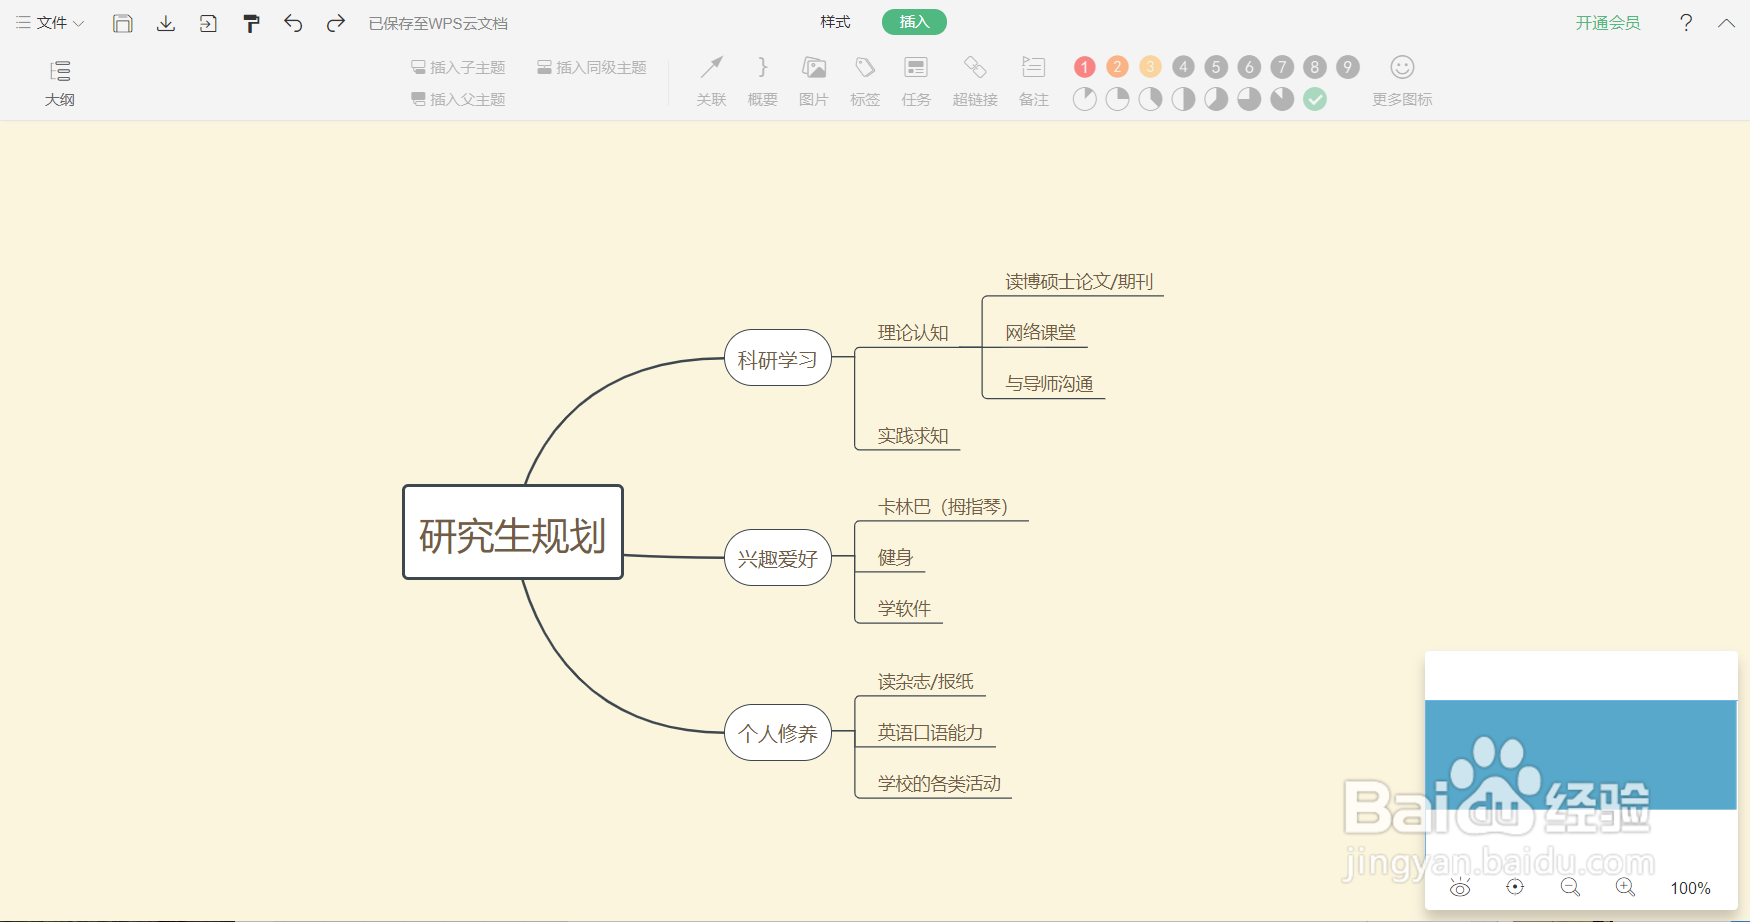The image size is (1750, 922).
Task: Apply priority 8 marker
Action: (1315, 67)
